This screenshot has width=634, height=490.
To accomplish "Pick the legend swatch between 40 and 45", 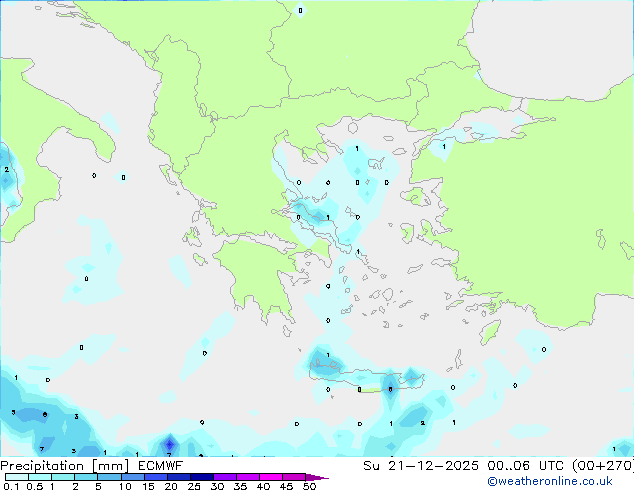I will 271,477.
